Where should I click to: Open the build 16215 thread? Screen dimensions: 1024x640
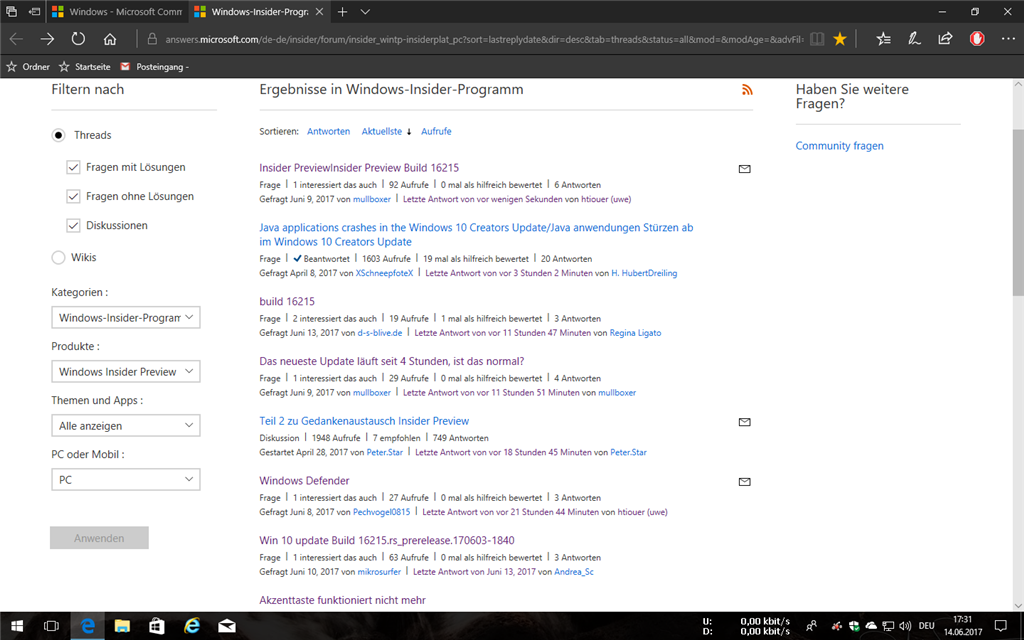pyautogui.click(x=287, y=302)
